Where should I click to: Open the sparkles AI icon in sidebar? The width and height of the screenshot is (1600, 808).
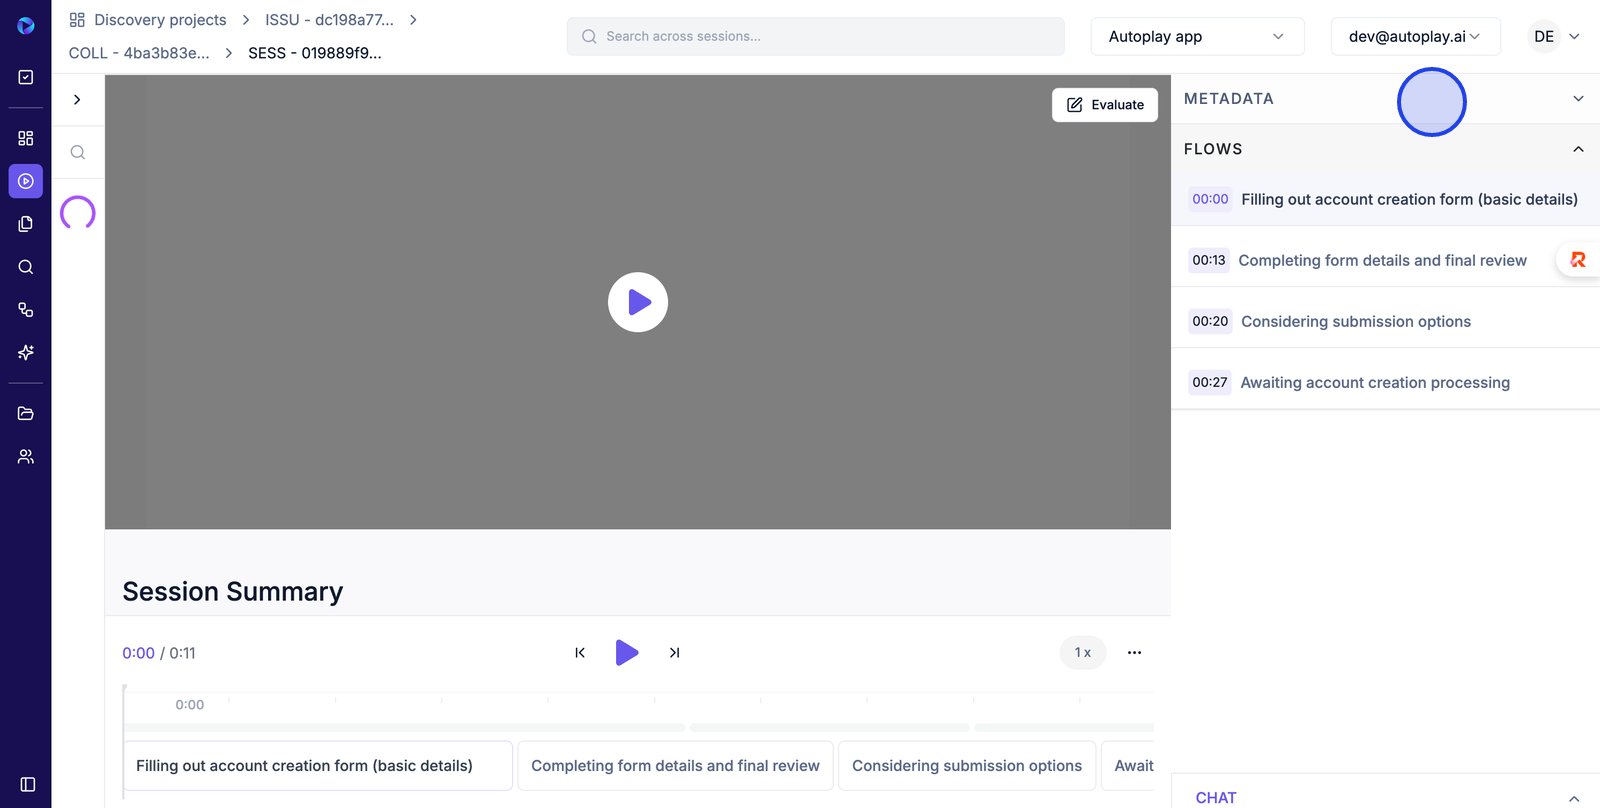click(x=26, y=352)
